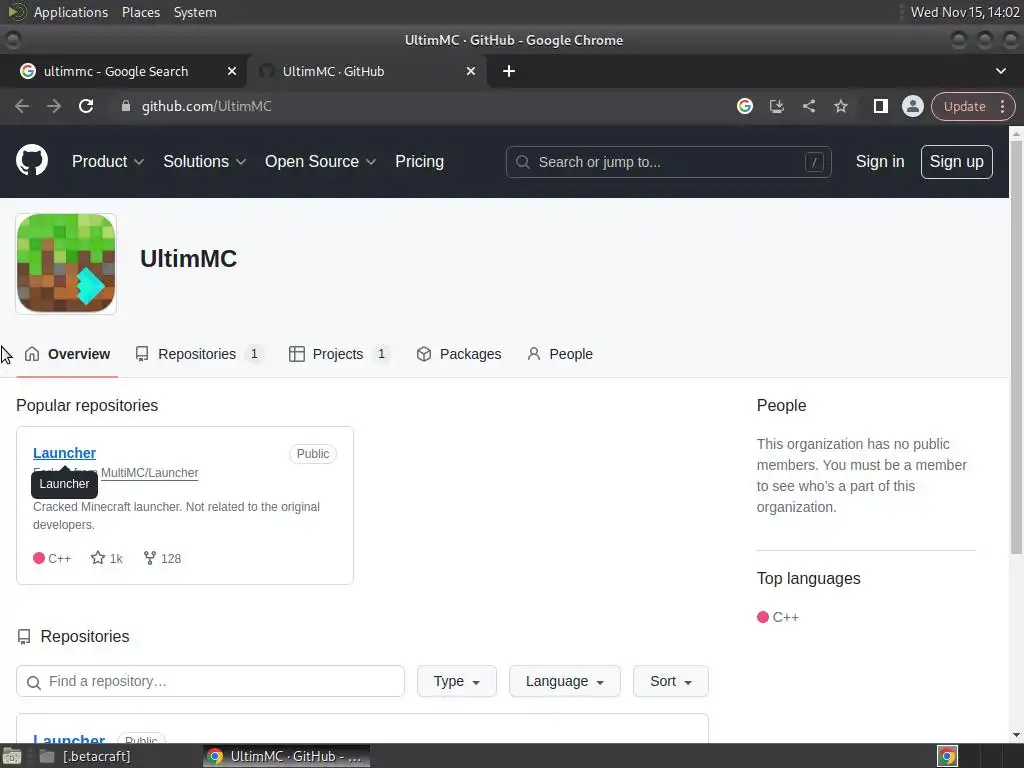The height and width of the screenshot is (768, 1024).
Task: Expand the Product dropdown
Action: tap(108, 161)
